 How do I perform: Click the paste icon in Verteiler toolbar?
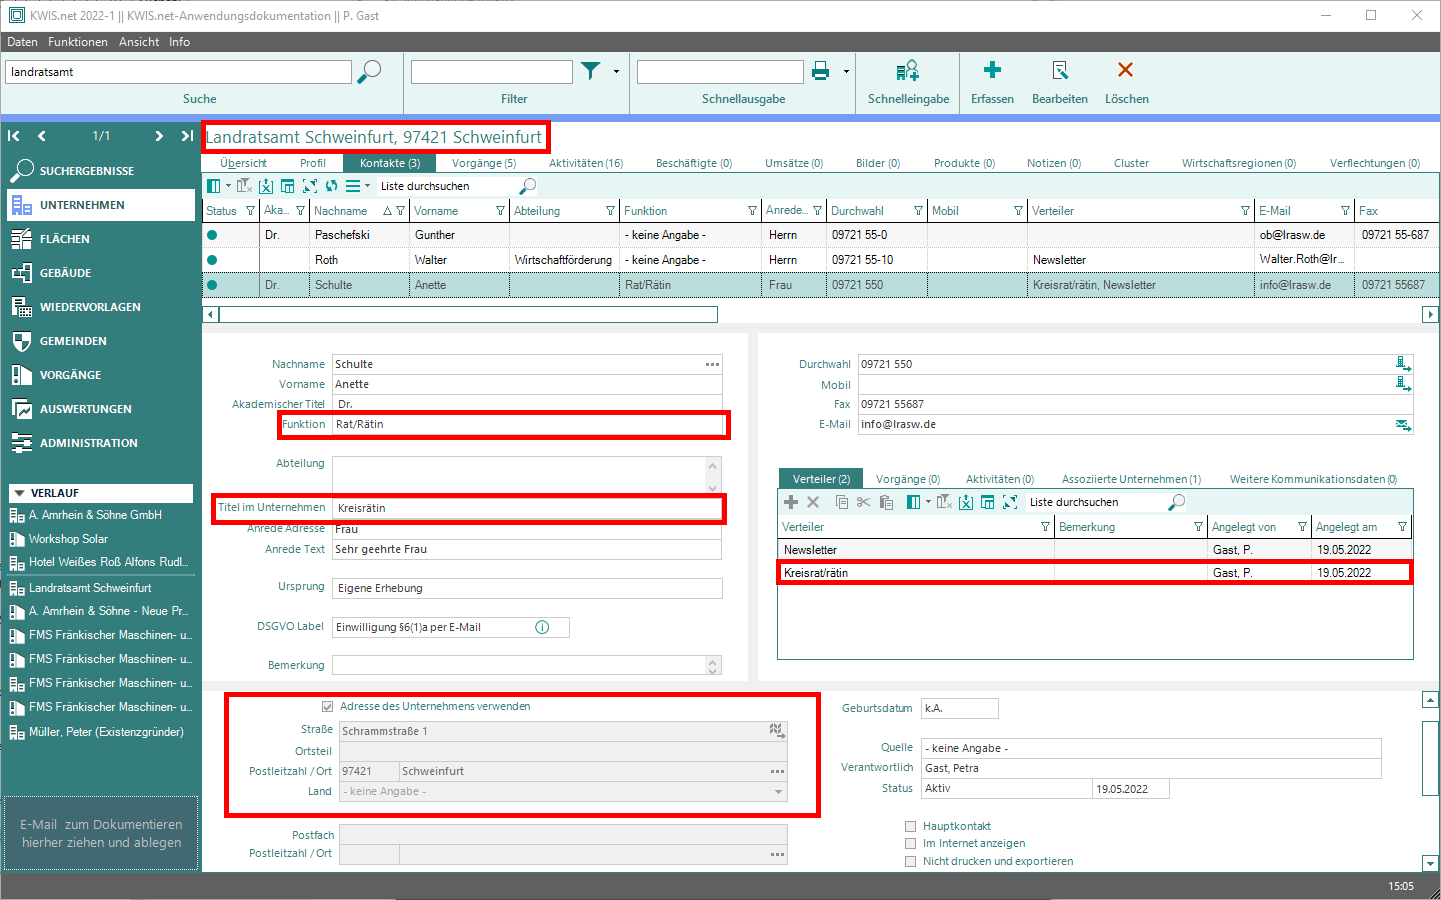(886, 502)
